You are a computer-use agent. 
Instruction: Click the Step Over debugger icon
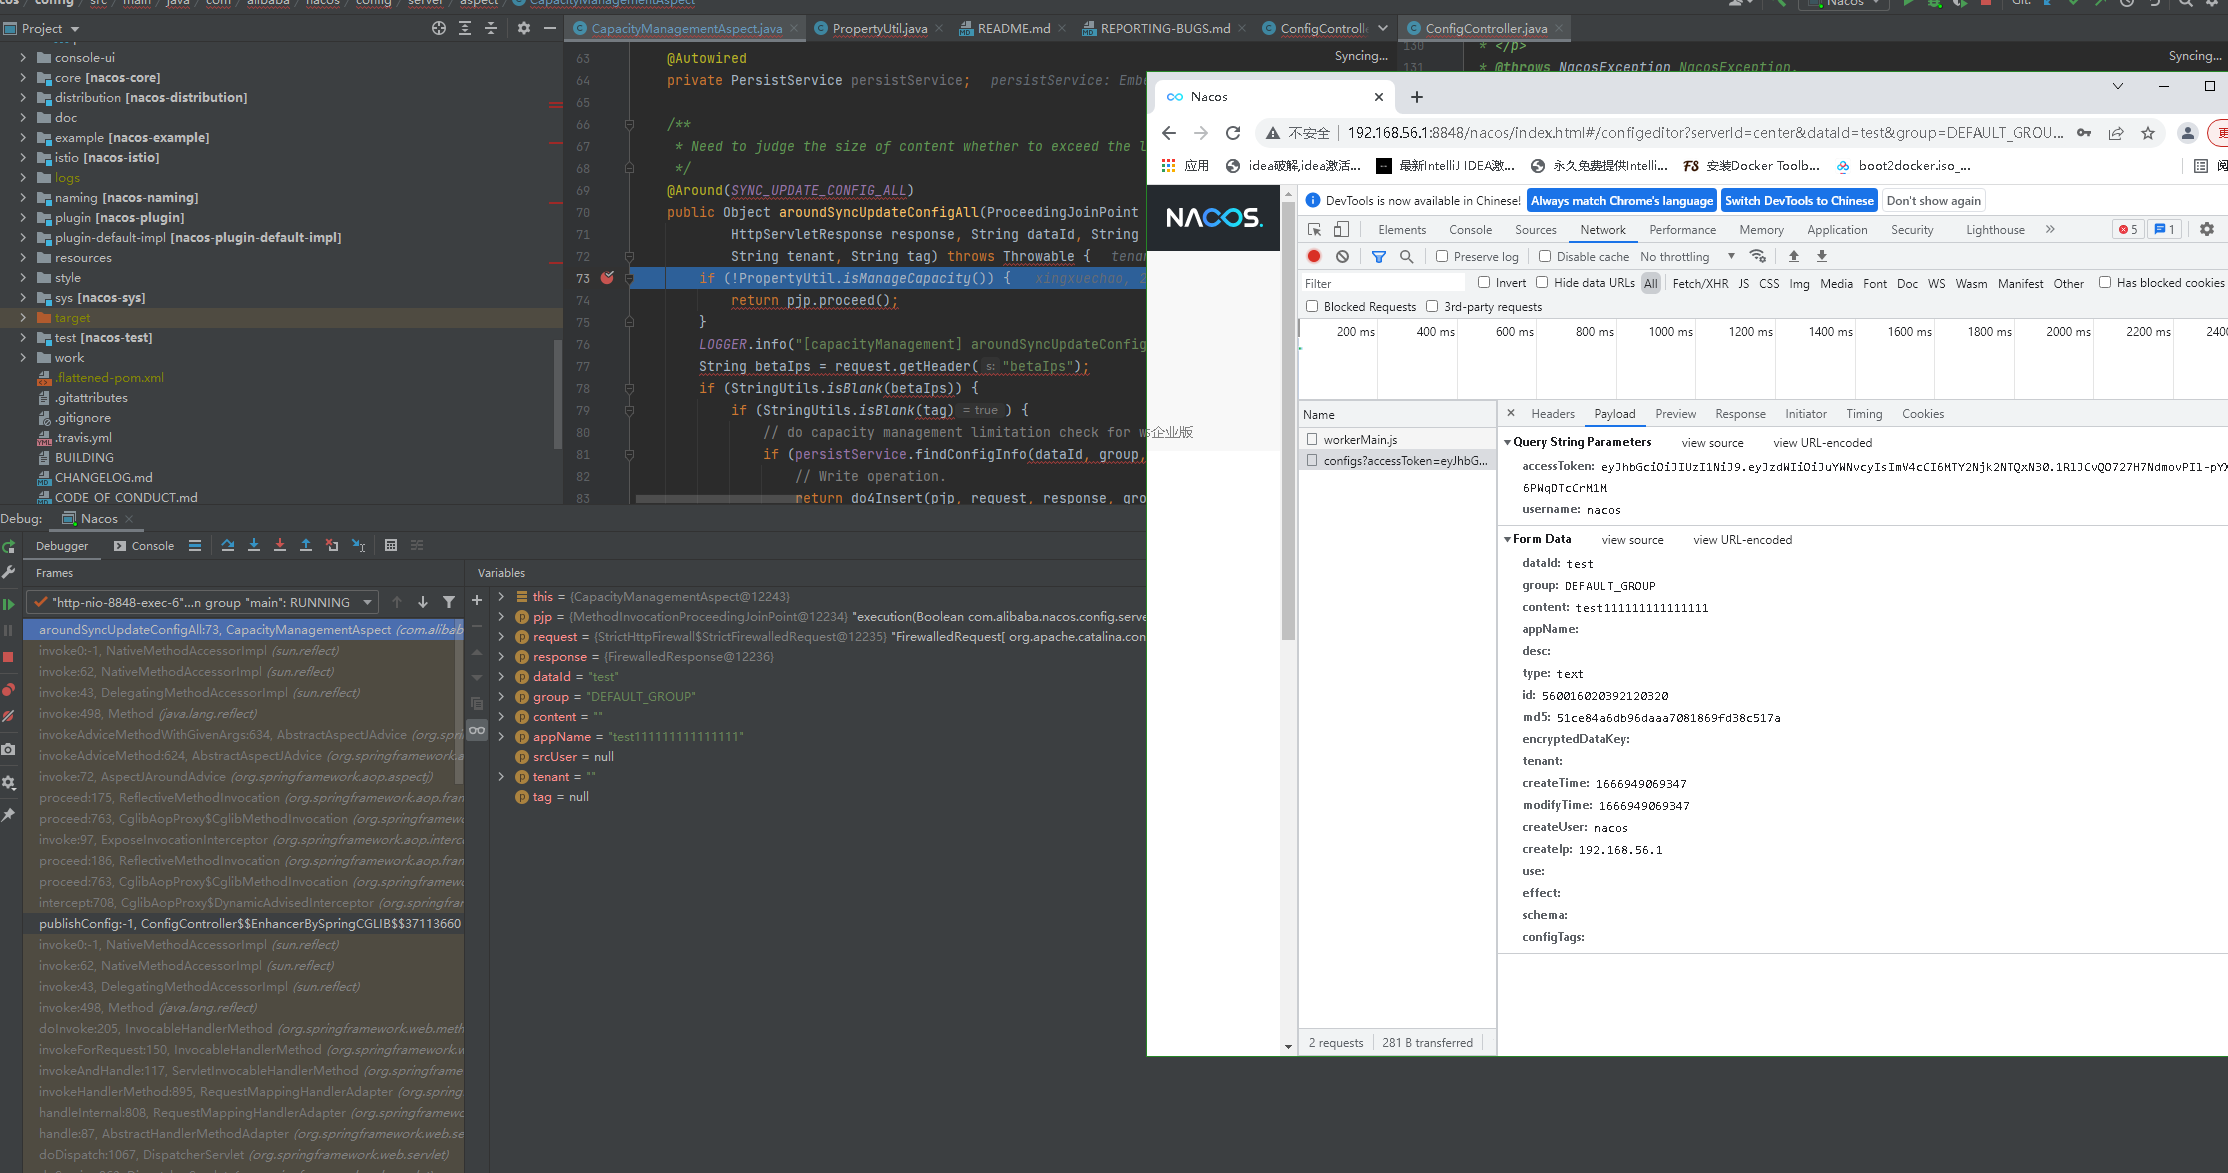point(228,545)
